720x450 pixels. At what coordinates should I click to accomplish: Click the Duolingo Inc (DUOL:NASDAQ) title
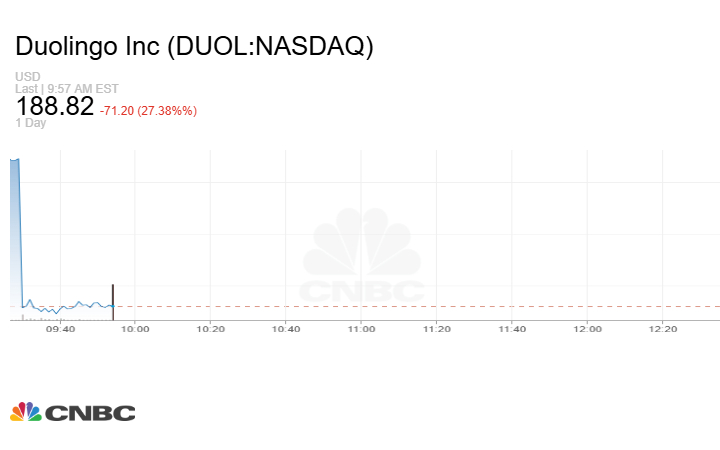195,47
